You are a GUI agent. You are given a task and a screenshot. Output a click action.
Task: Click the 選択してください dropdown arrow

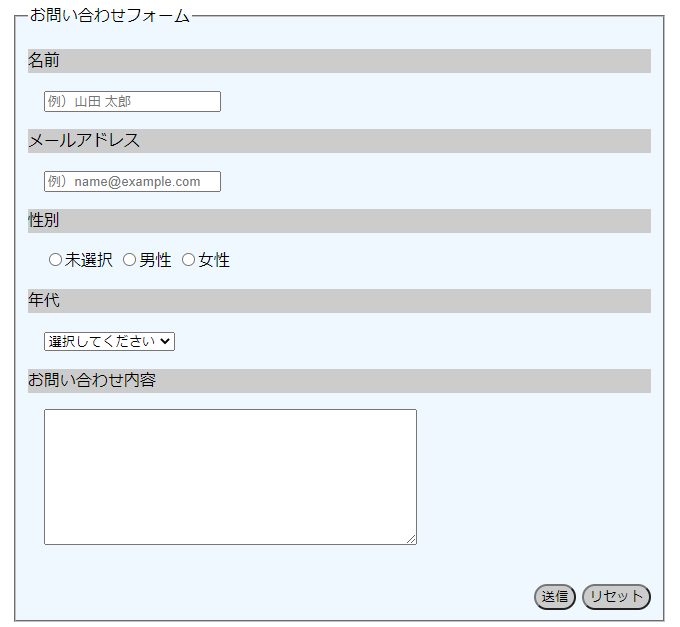pyautogui.click(x=166, y=341)
